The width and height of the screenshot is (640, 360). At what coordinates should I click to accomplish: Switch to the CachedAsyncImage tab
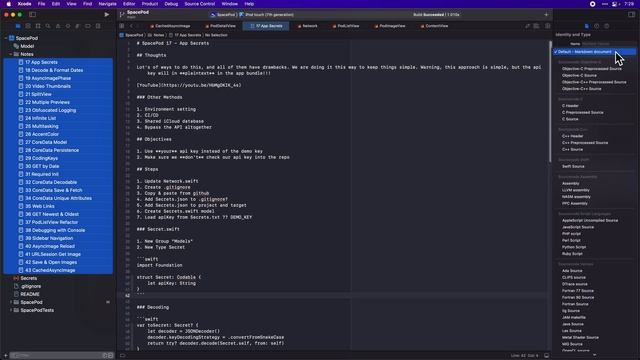[x=170, y=26]
